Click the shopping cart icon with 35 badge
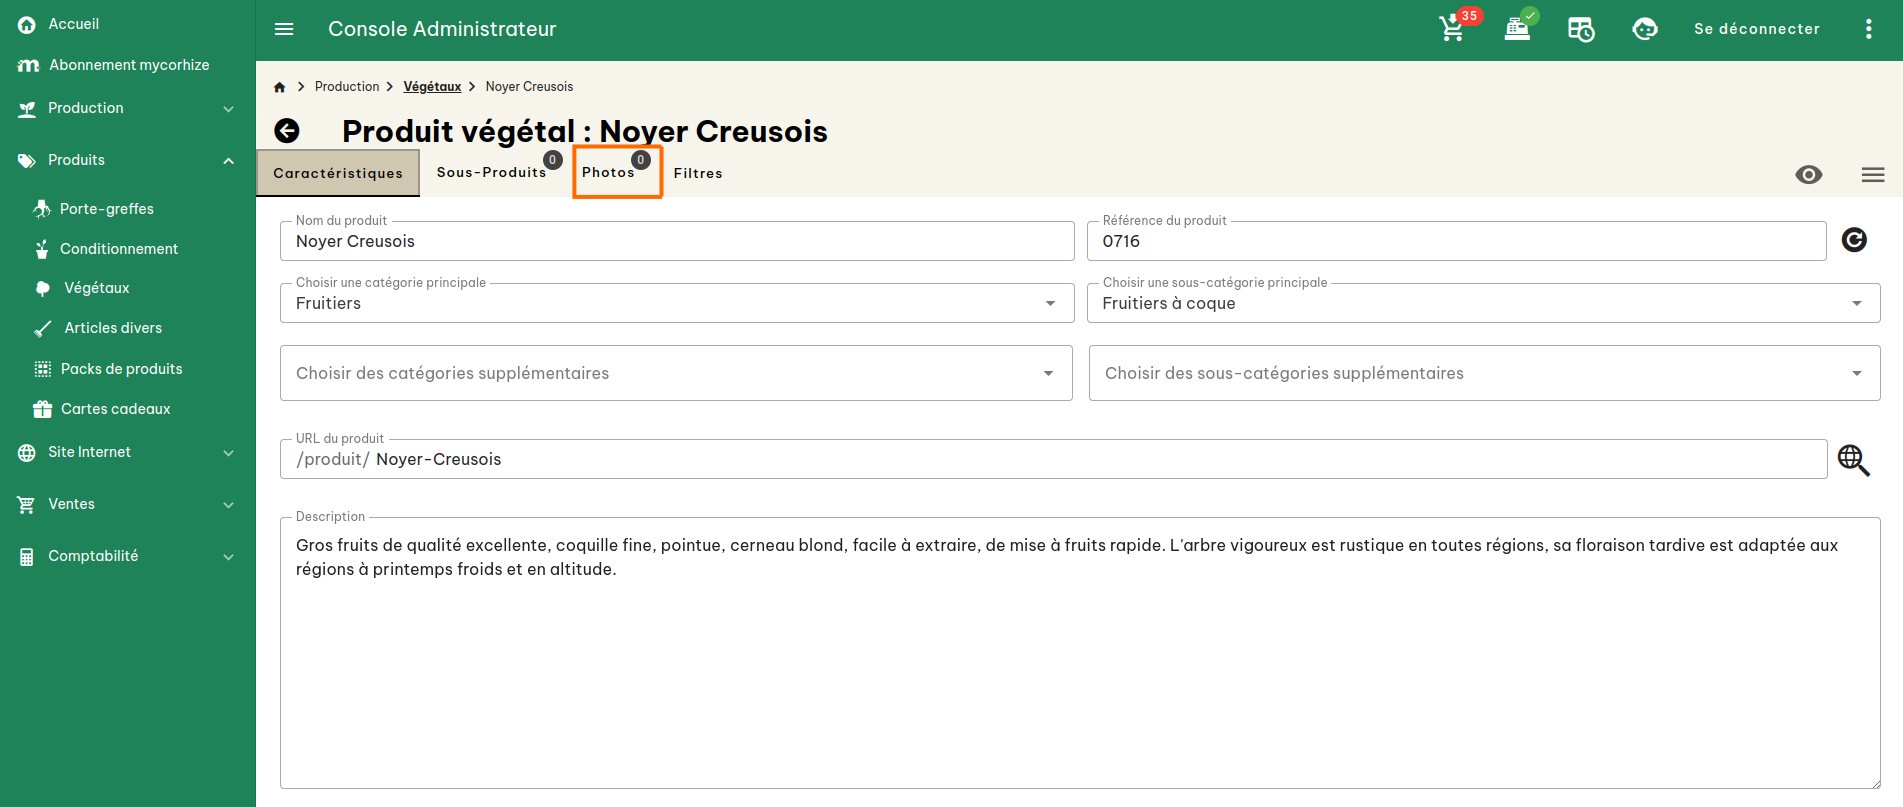This screenshot has height=807, width=1903. 1452,29
